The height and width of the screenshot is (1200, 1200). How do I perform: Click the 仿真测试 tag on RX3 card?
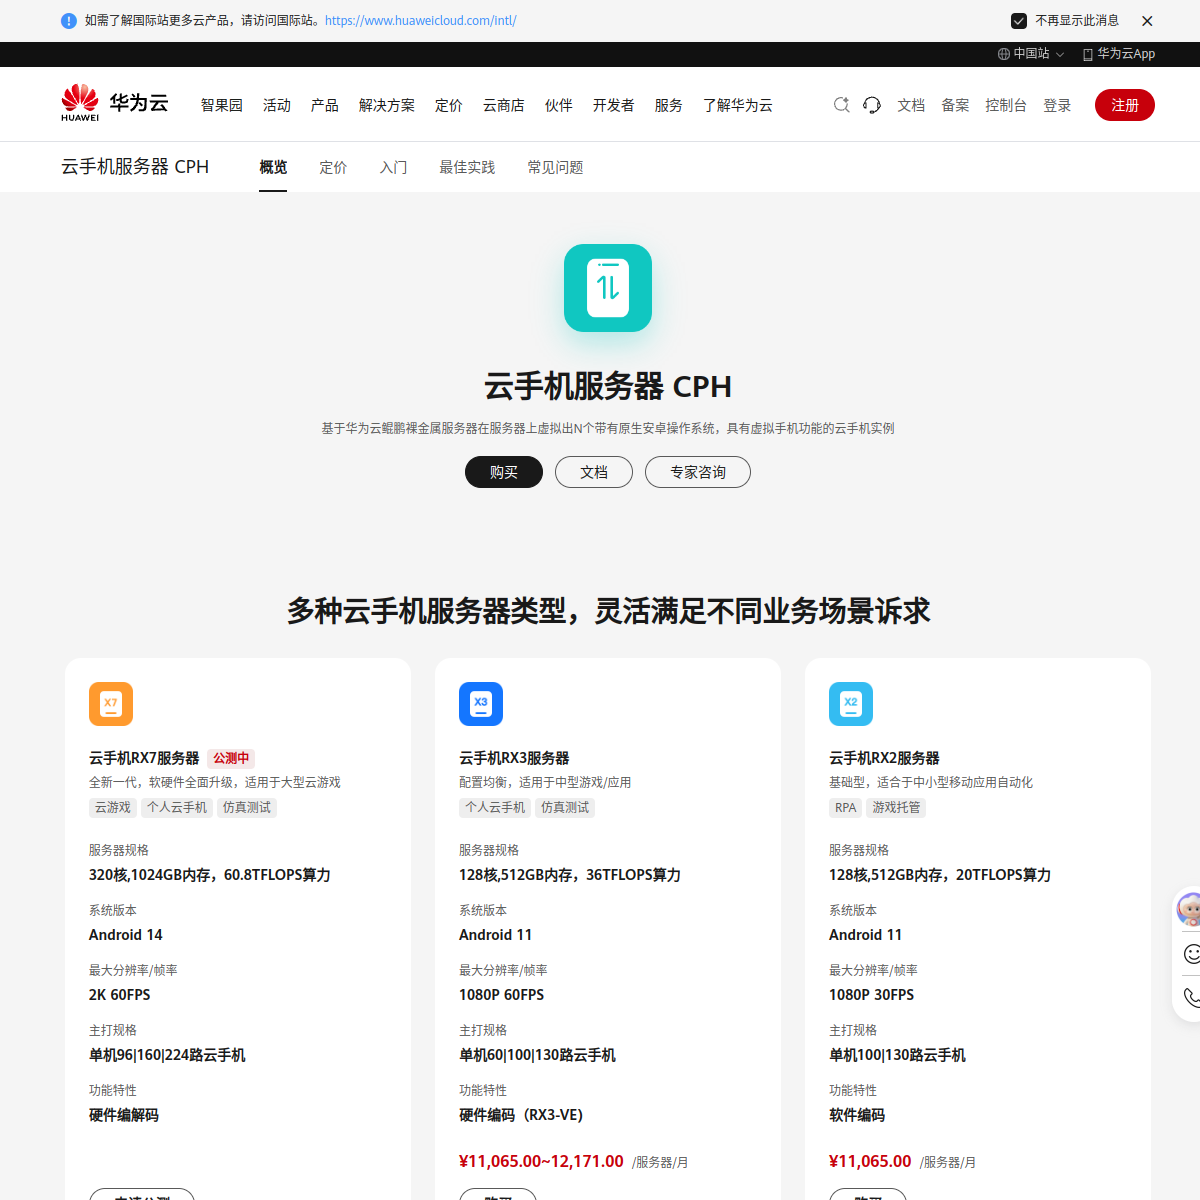565,807
